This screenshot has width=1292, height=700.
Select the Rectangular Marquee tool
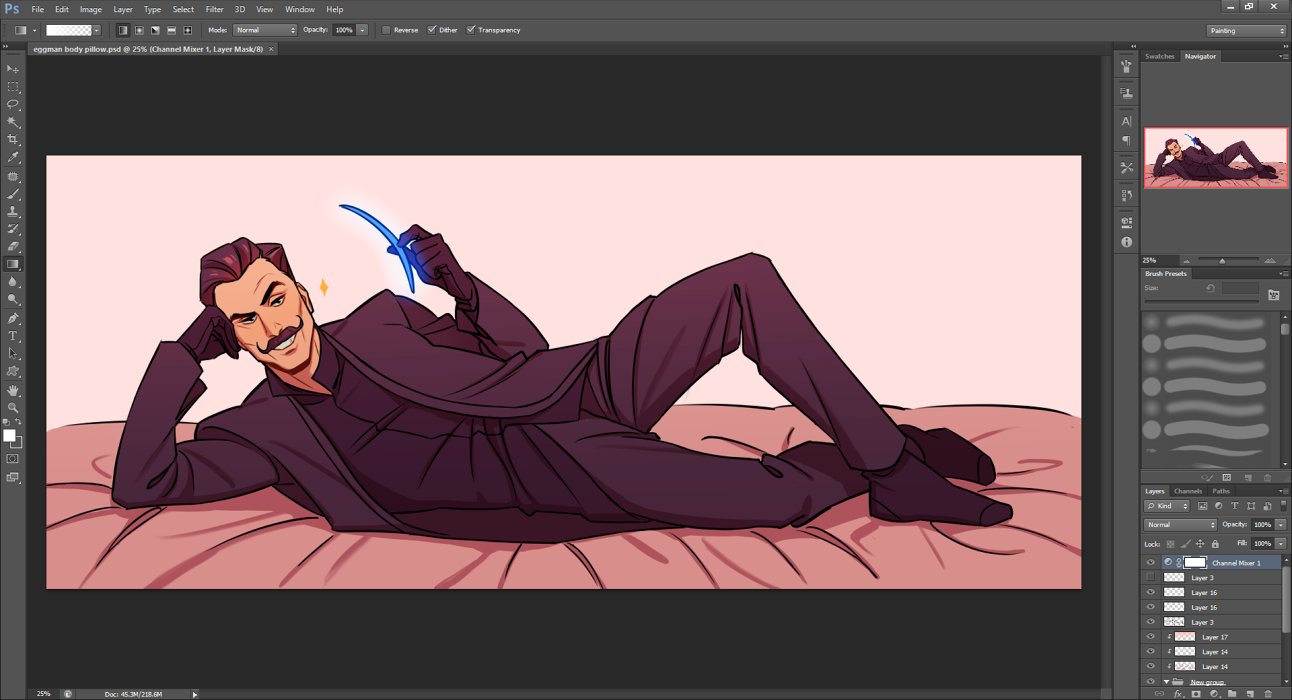point(13,87)
